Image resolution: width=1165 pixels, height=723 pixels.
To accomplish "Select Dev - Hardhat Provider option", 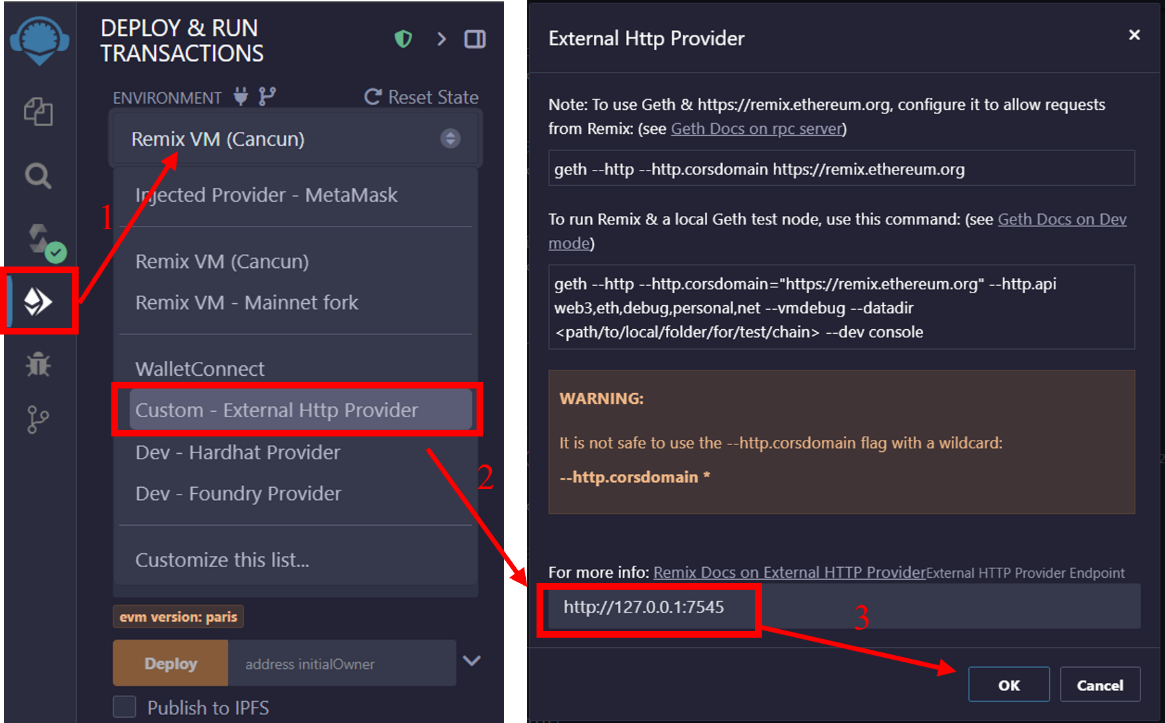I will [238, 452].
